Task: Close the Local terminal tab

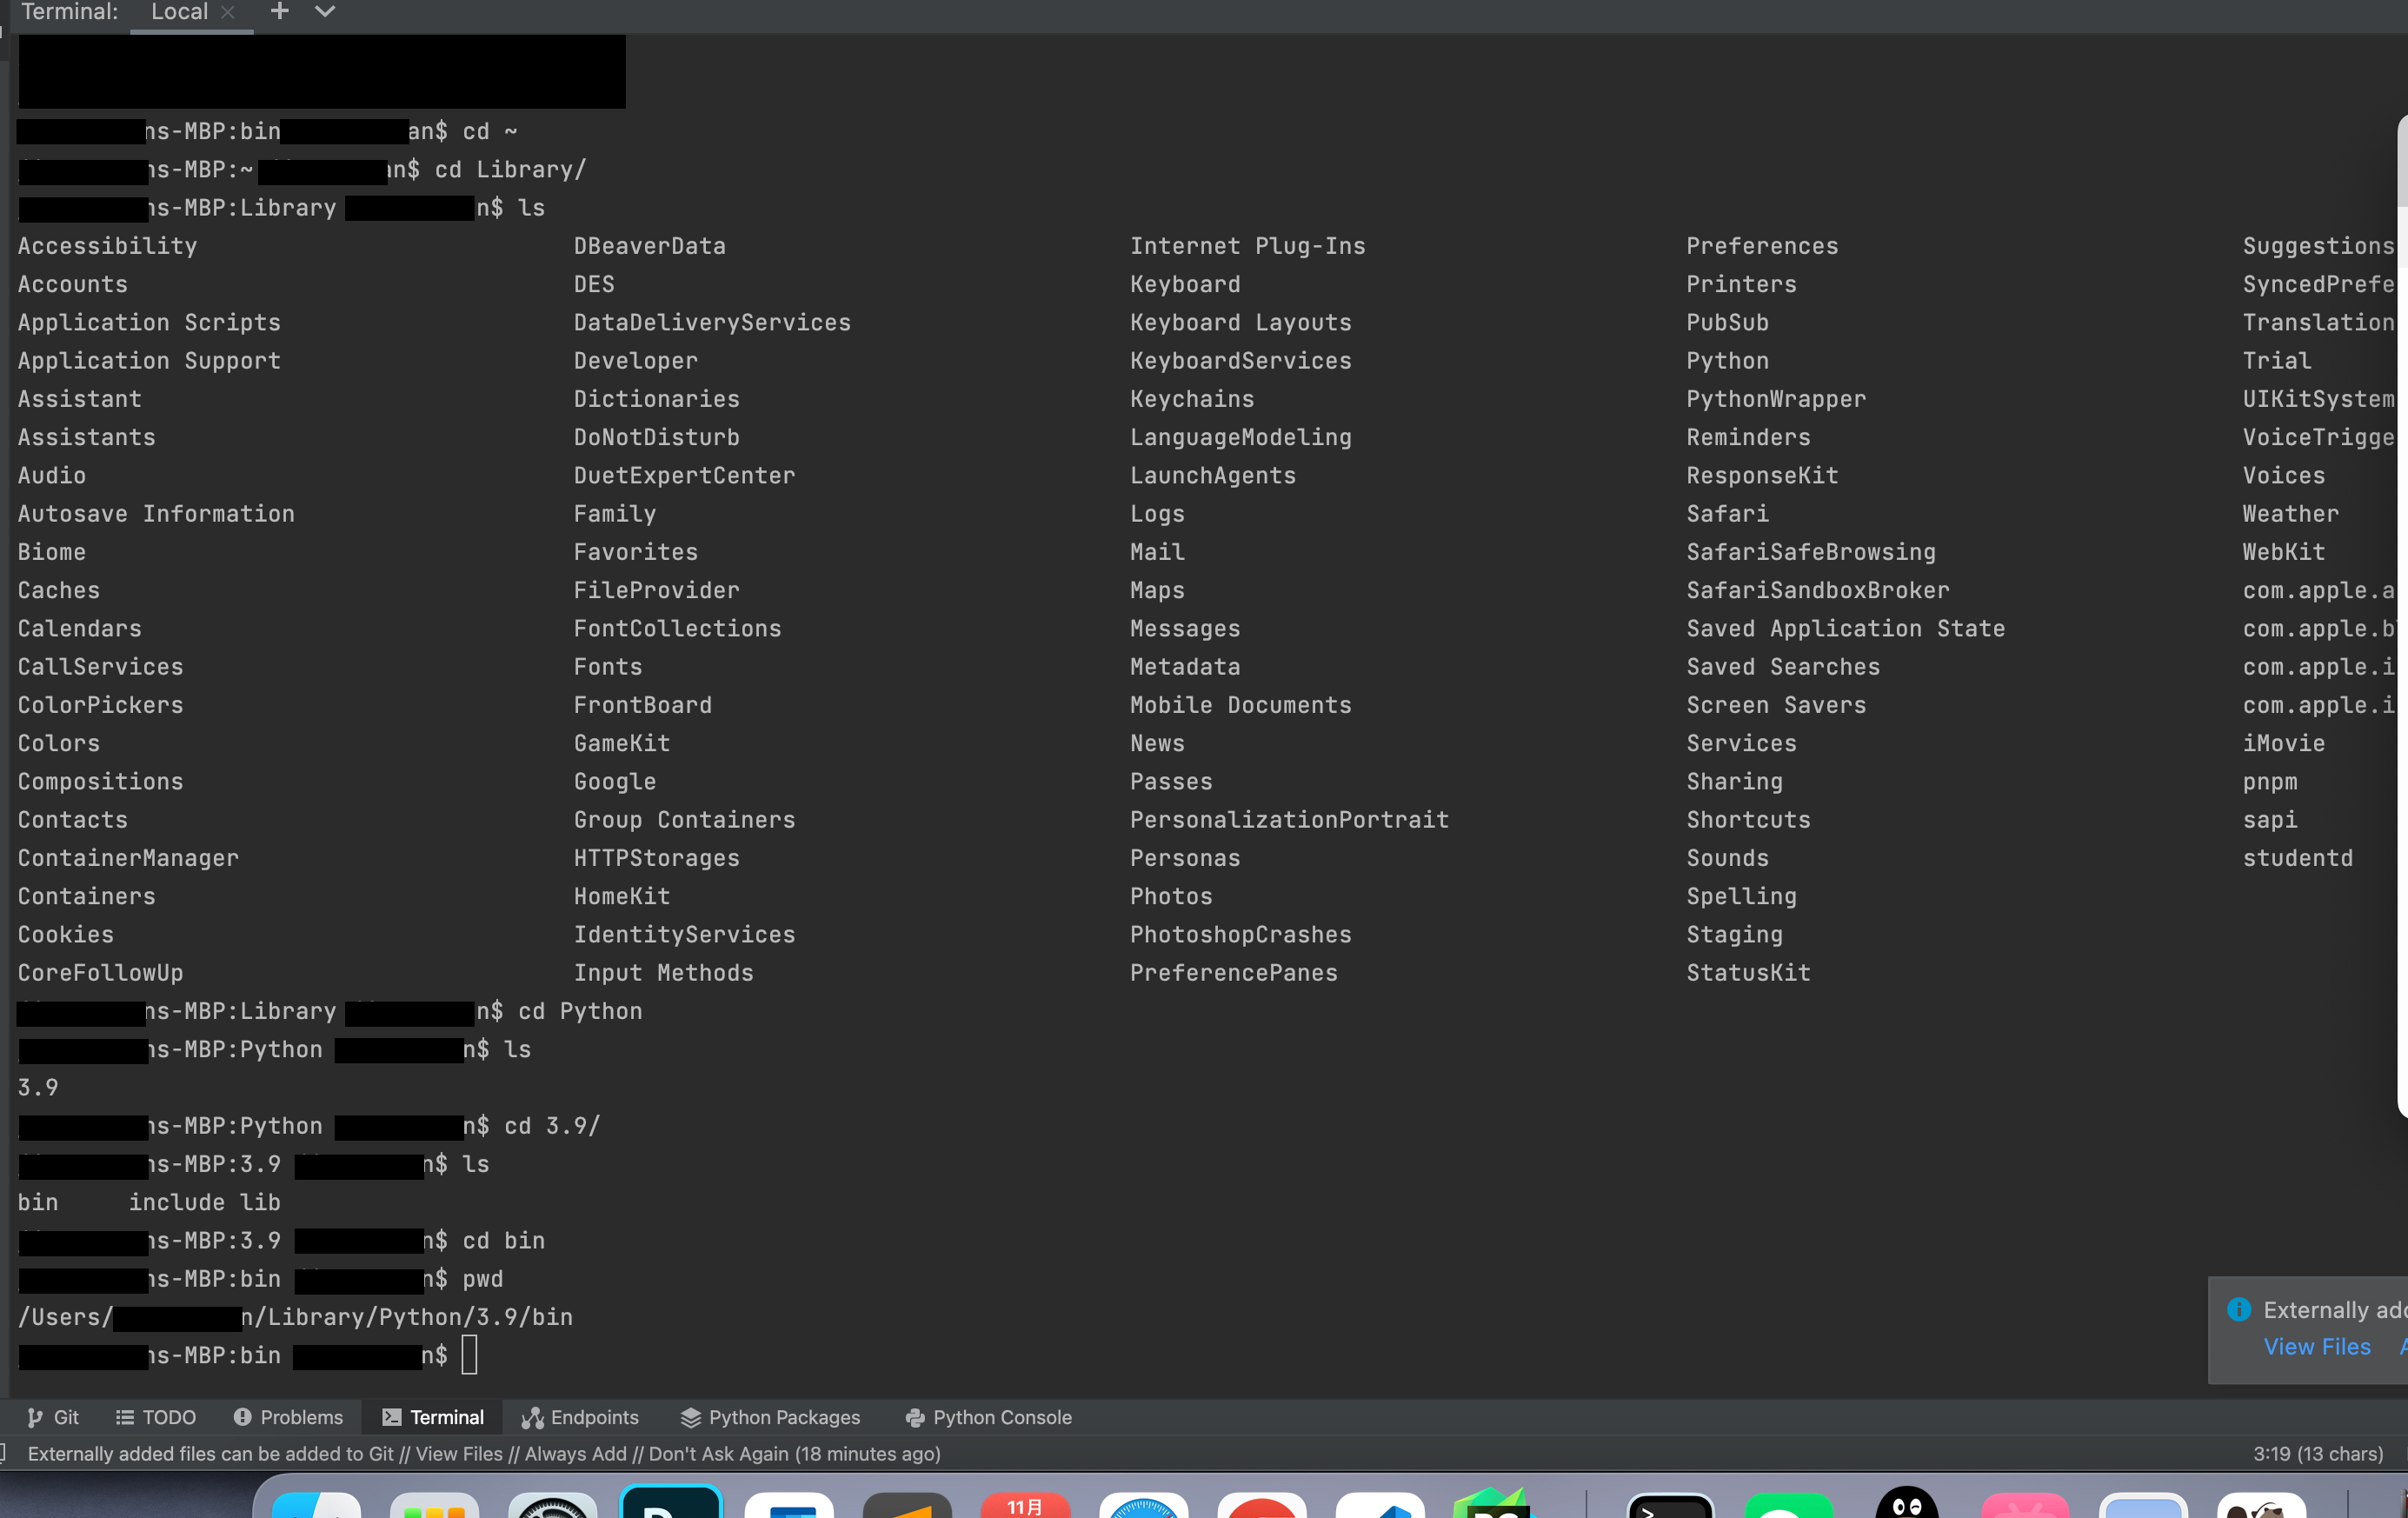Action: [x=228, y=12]
